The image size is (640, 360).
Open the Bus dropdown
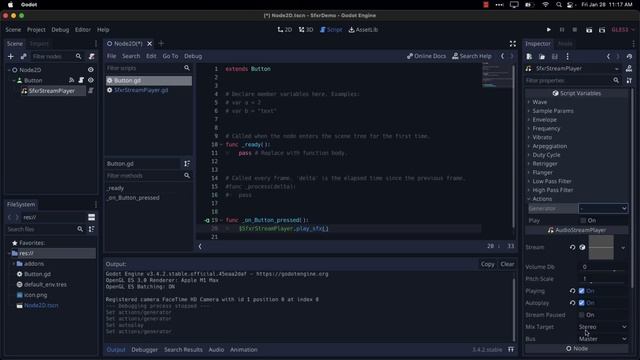click(603, 339)
